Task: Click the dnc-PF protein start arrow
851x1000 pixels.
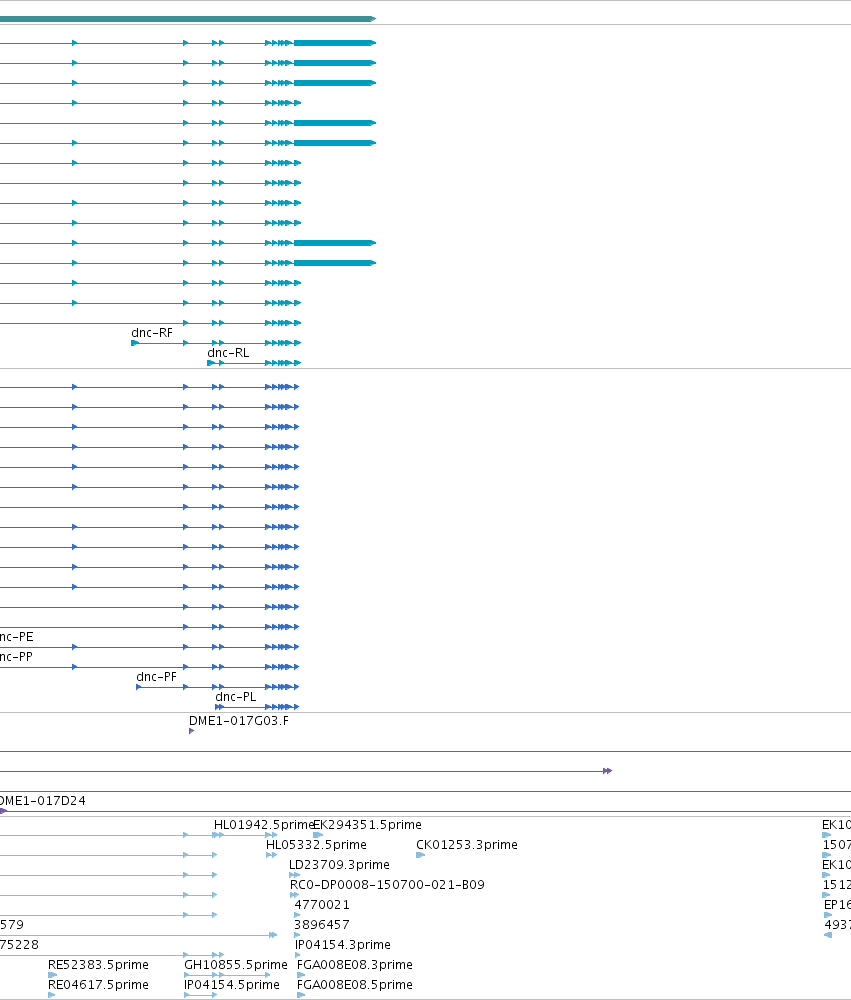Action: click(138, 687)
